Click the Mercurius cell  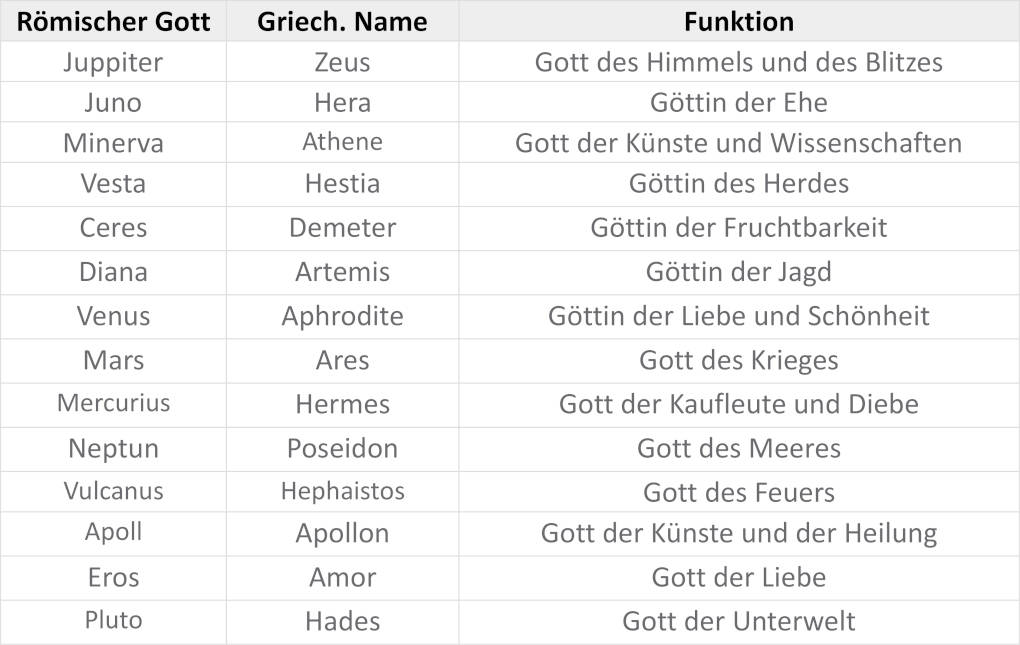[x=113, y=403]
